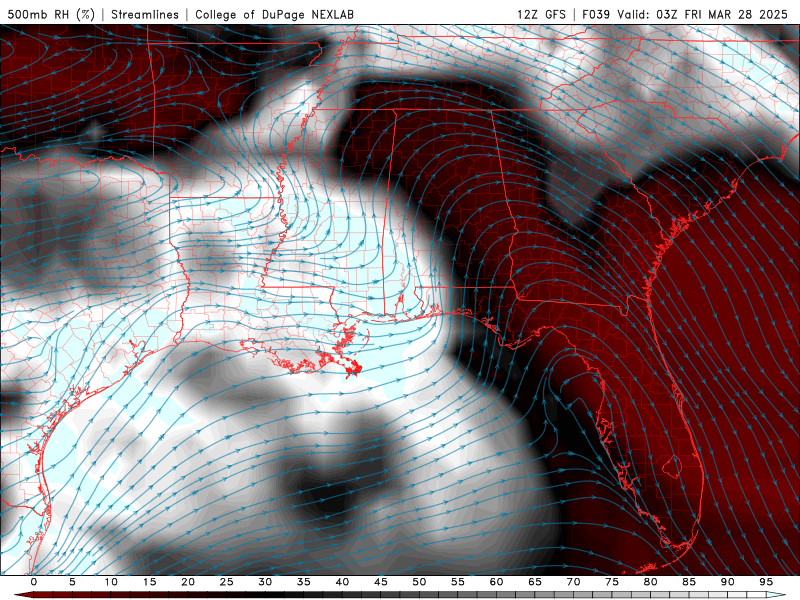Click the 40 value on color scale
Viewport: 800px width, 600px height.
click(x=342, y=582)
